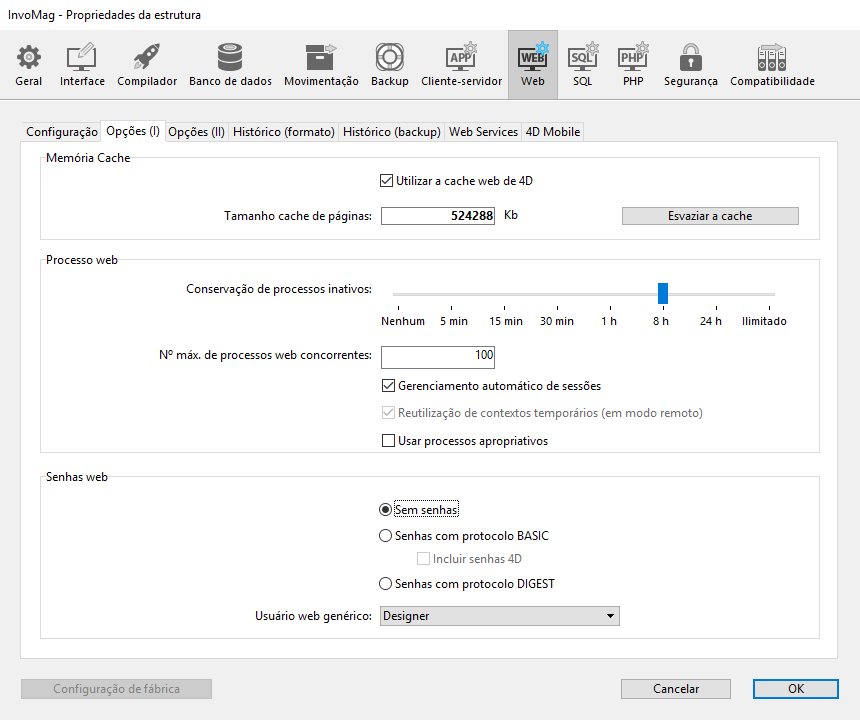The height and width of the screenshot is (720, 860).
Task: Open the PHP settings icon
Action: click(x=633, y=65)
